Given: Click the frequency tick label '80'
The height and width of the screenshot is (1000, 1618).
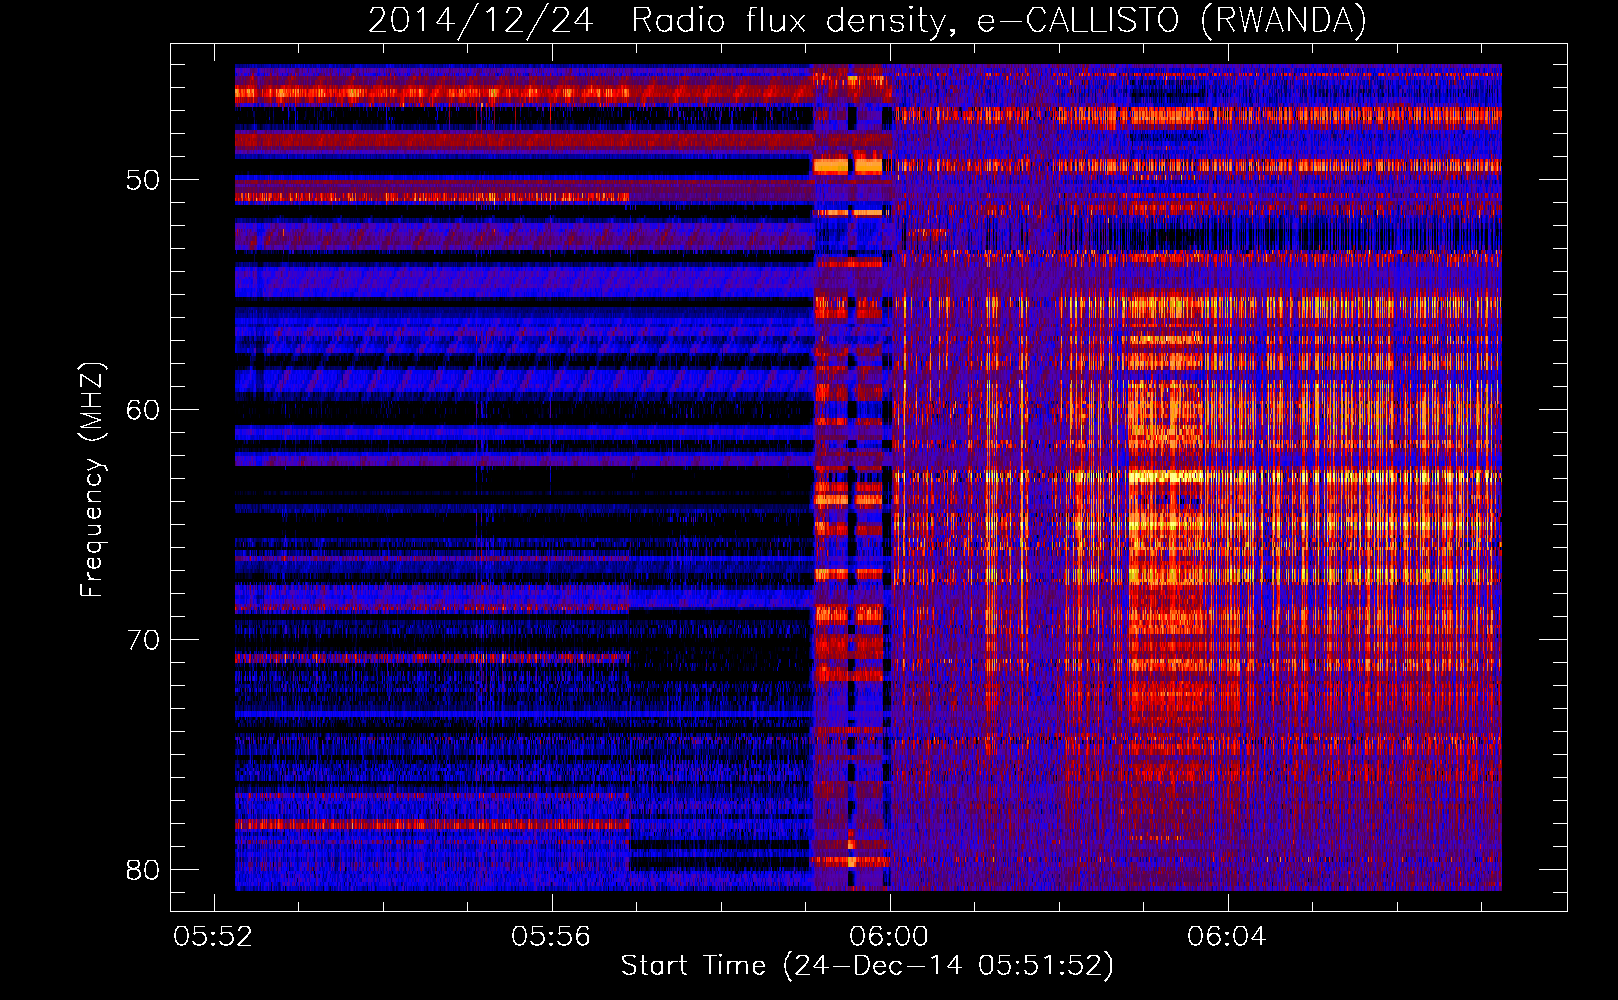Looking at the screenshot, I should [x=144, y=870].
